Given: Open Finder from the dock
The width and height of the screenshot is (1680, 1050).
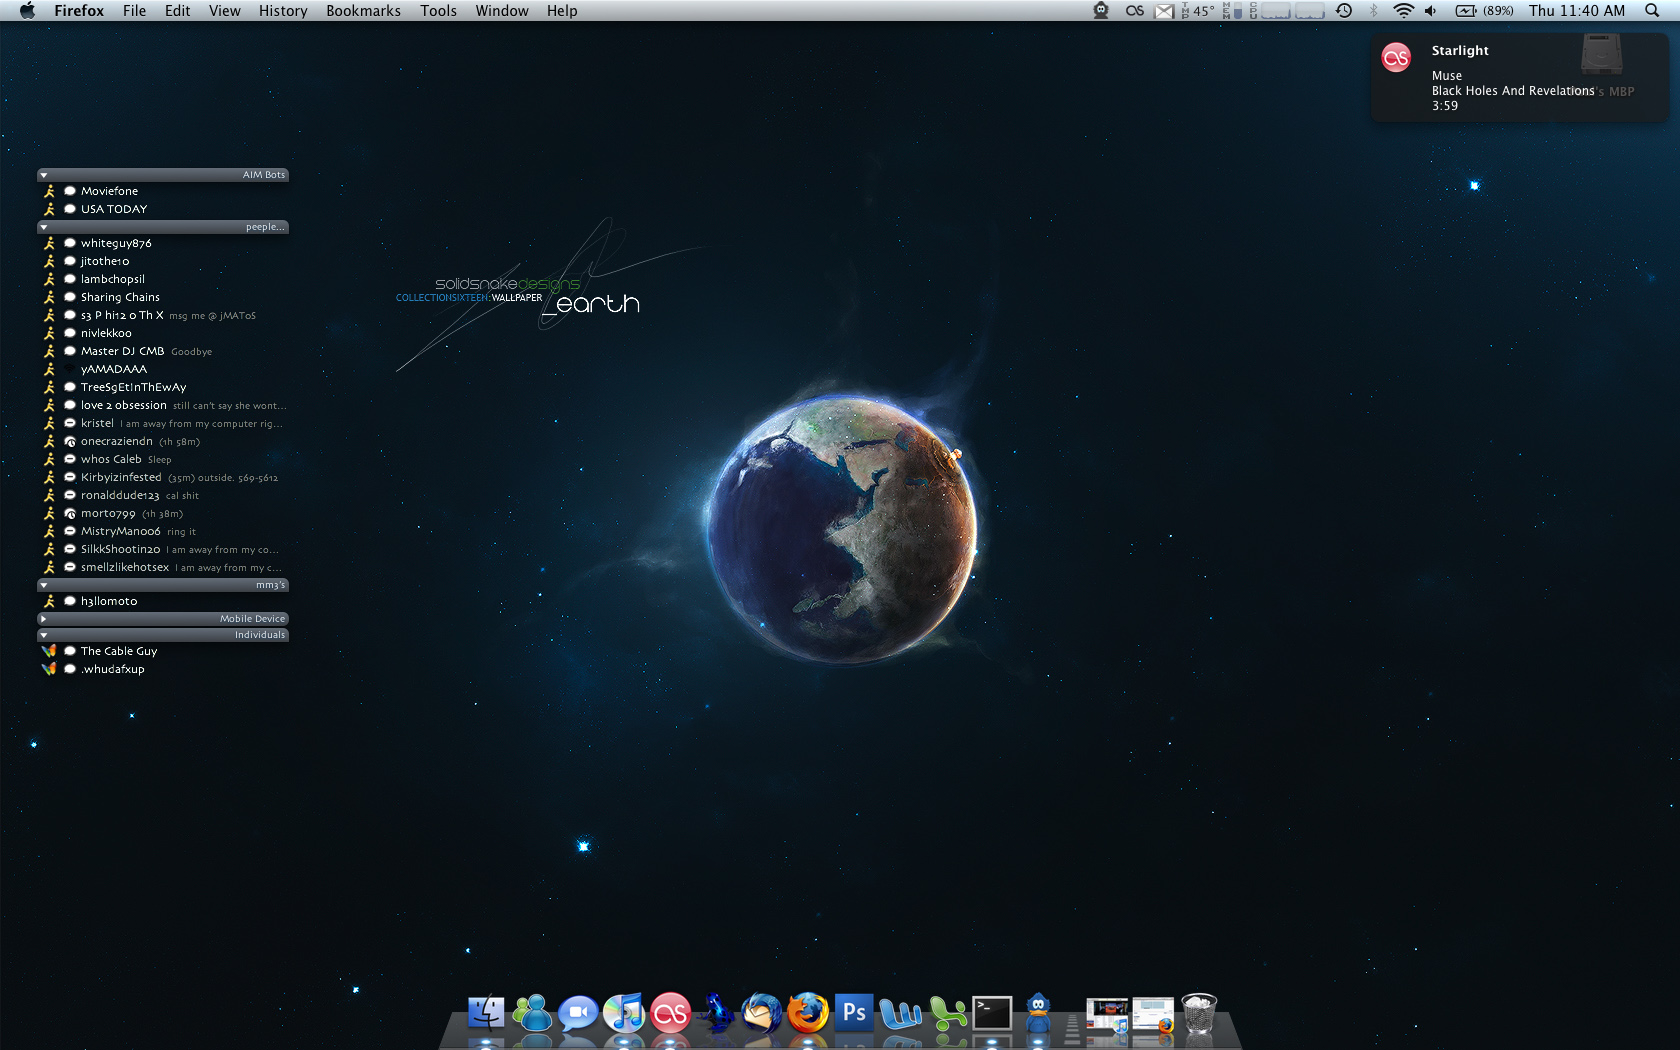Looking at the screenshot, I should (x=486, y=1013).
